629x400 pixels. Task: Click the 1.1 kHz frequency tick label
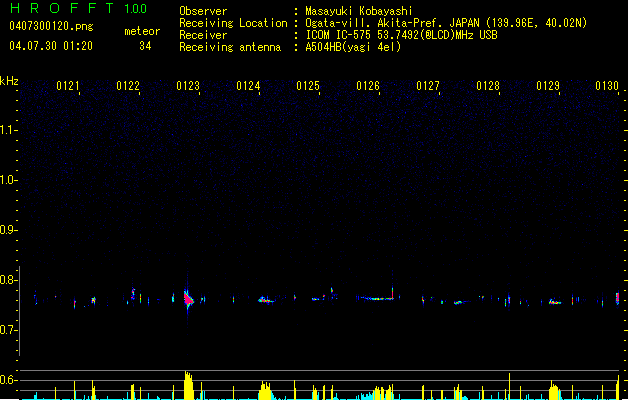click(8, 130)
